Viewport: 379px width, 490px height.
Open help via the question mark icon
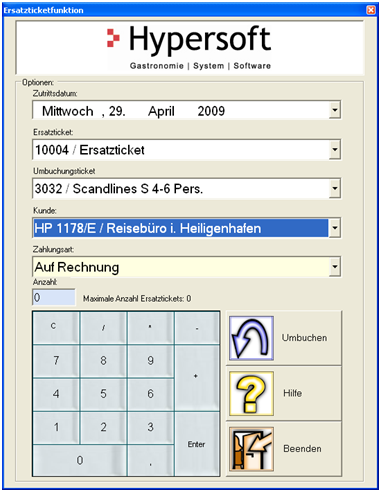(252, 393)
